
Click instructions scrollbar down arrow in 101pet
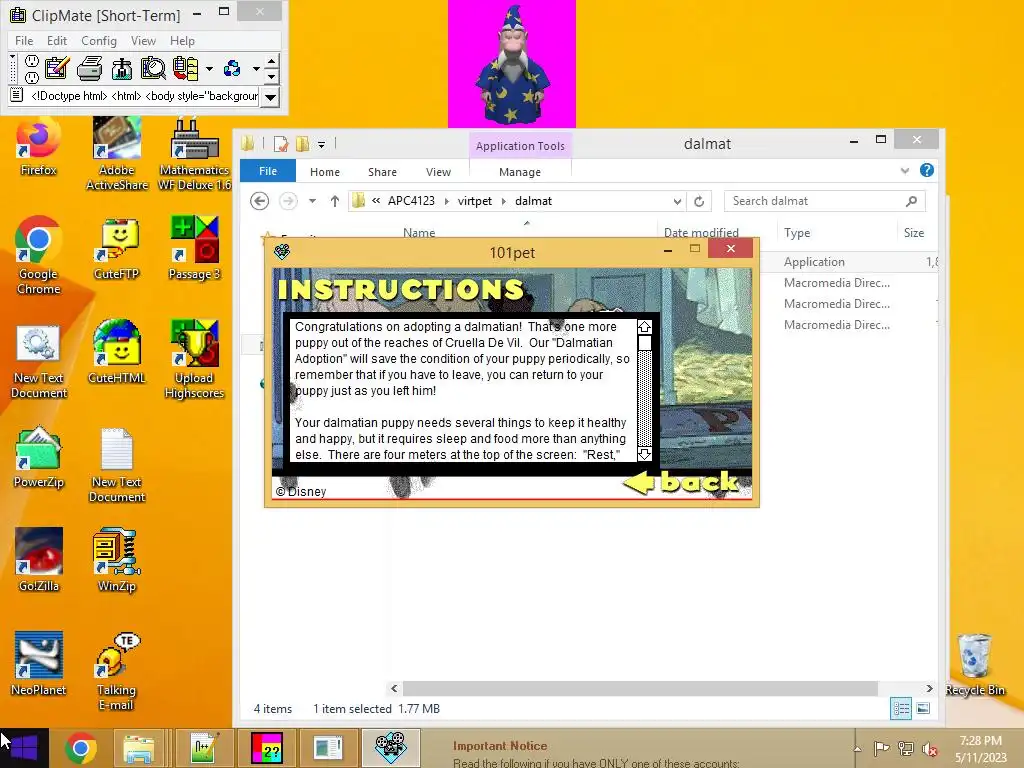click(x=645, y=454)
